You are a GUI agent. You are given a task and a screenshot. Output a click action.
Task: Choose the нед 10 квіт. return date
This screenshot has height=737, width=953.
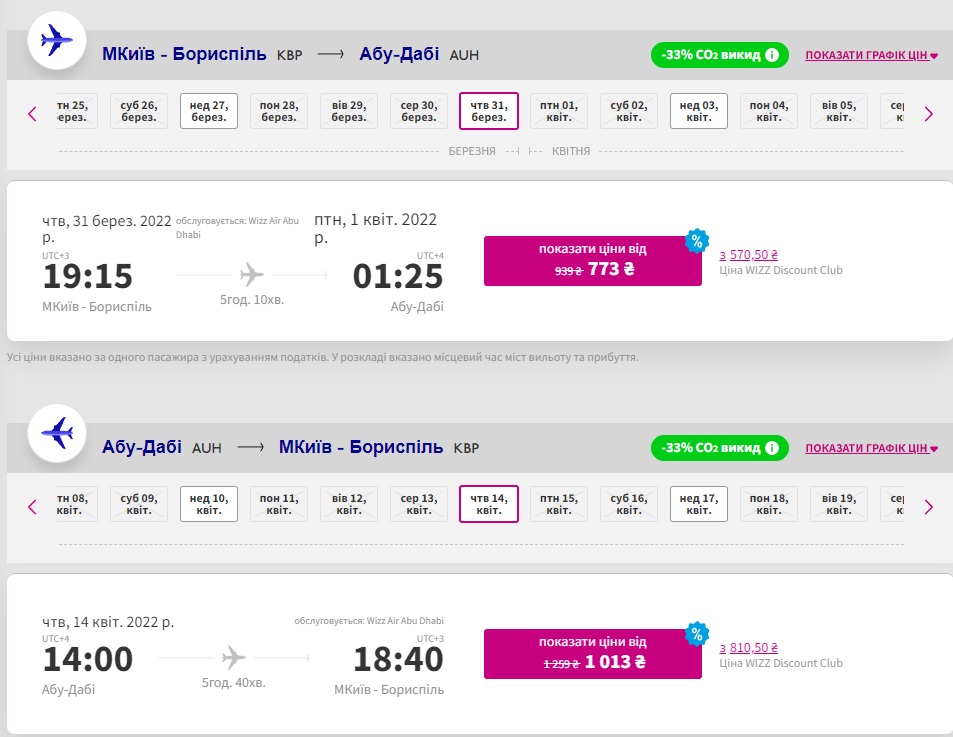[x=209, y=504]
